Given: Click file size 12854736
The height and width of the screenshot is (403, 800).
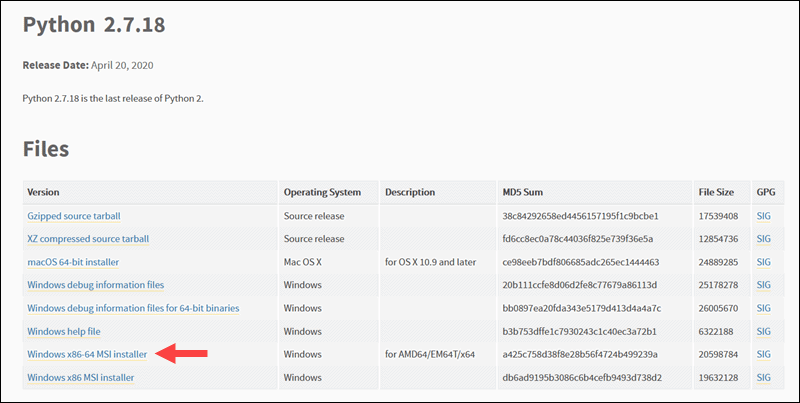Looking at the screenshot, I should (x=718, y=239).
